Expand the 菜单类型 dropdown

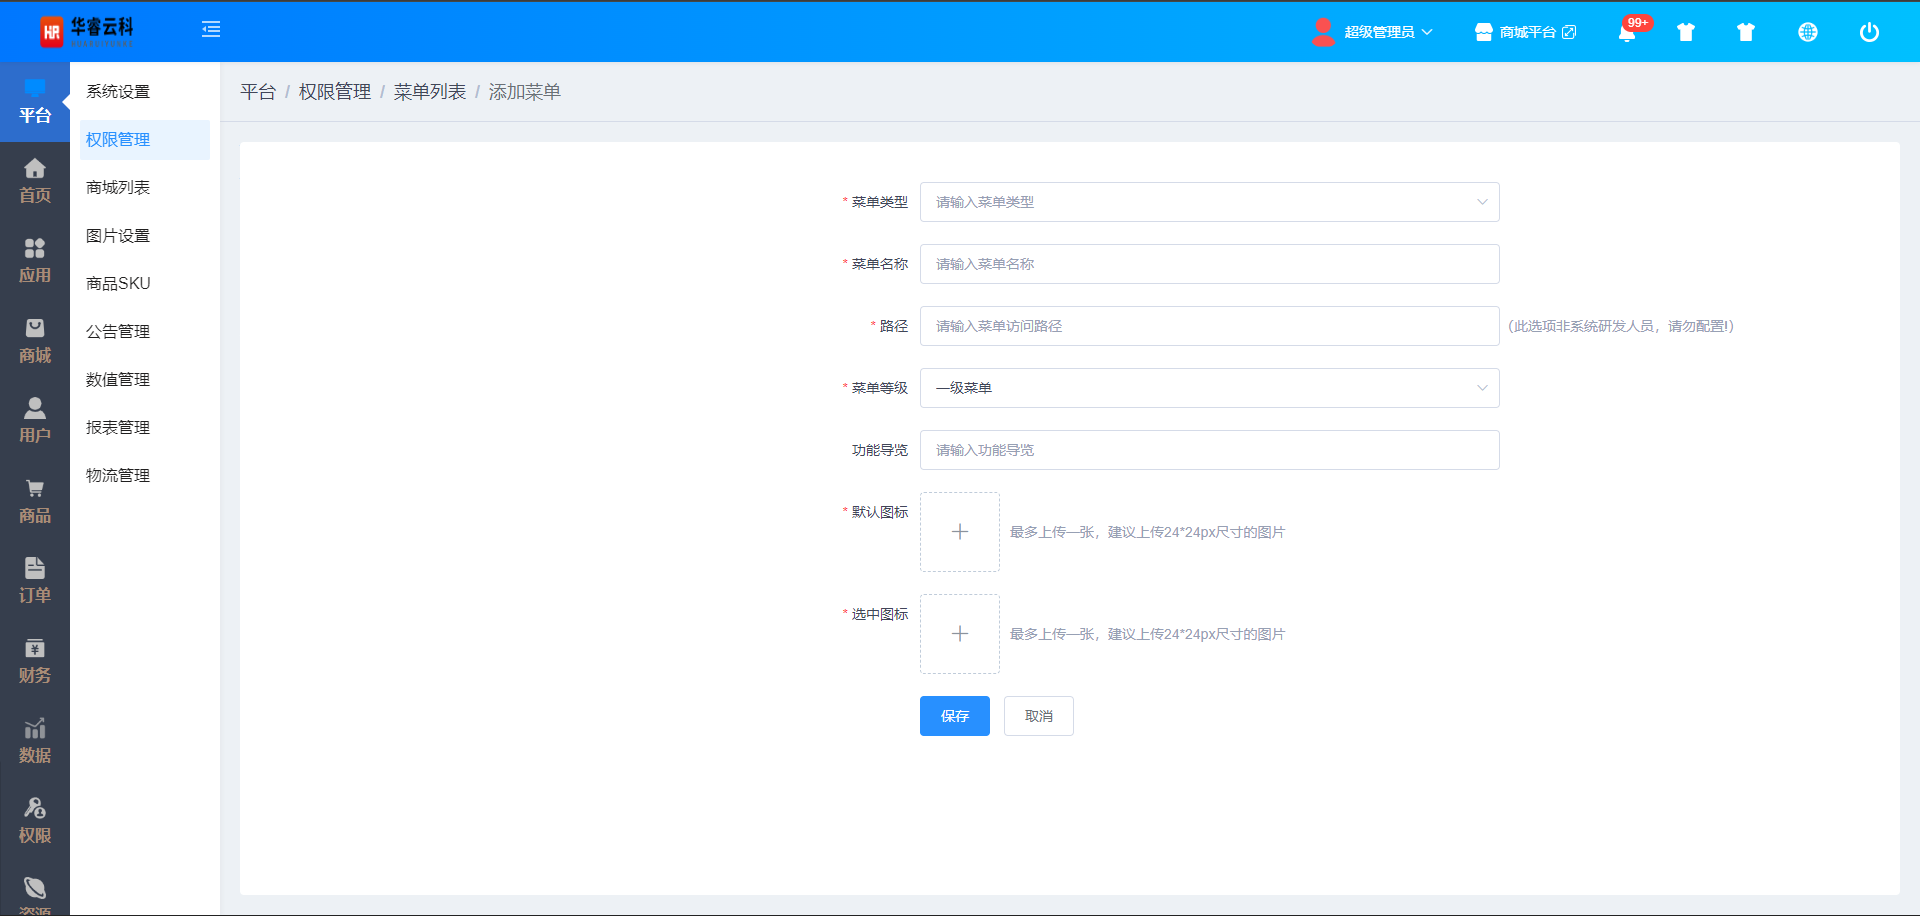(x=1208, y=202)
